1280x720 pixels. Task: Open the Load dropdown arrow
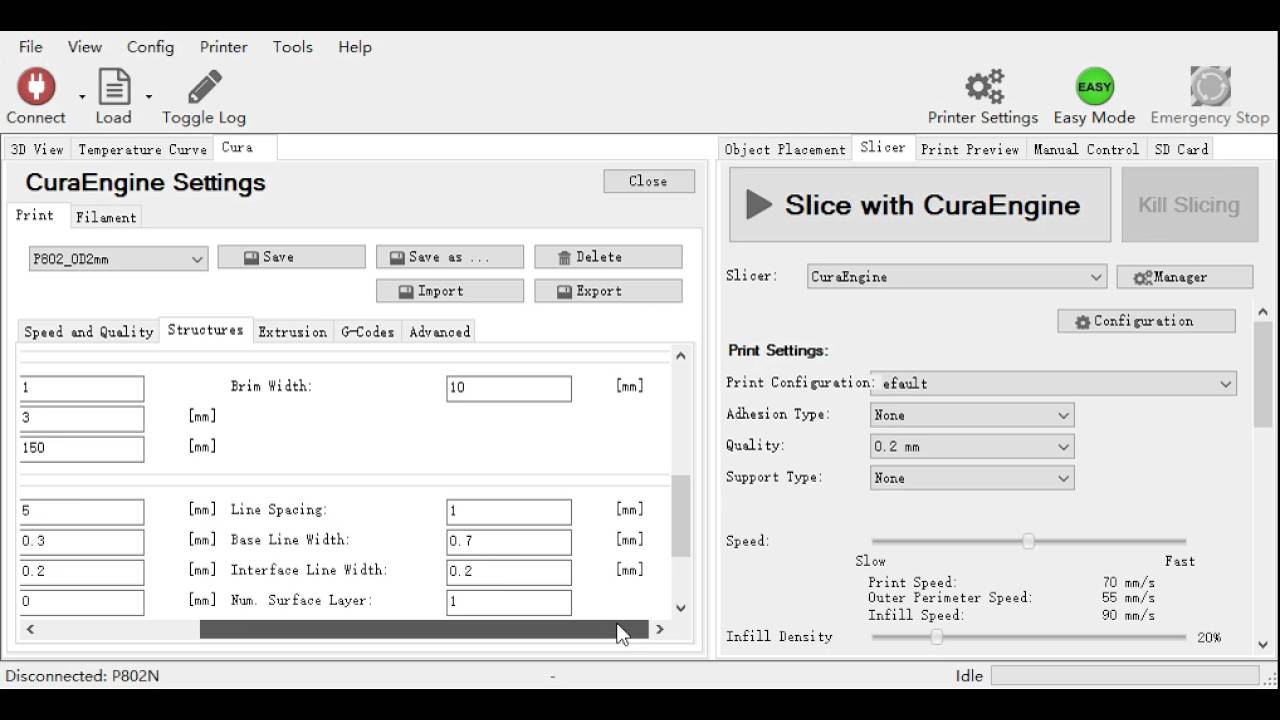pos(149,97)
